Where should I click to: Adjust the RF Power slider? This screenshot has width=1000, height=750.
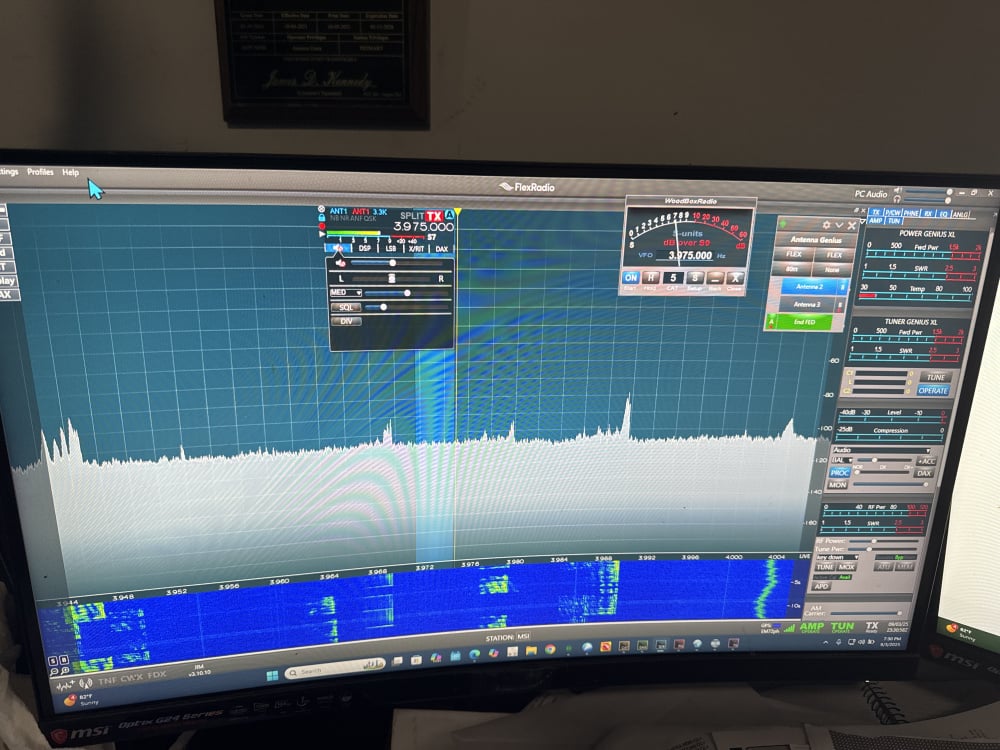point(884,541)
